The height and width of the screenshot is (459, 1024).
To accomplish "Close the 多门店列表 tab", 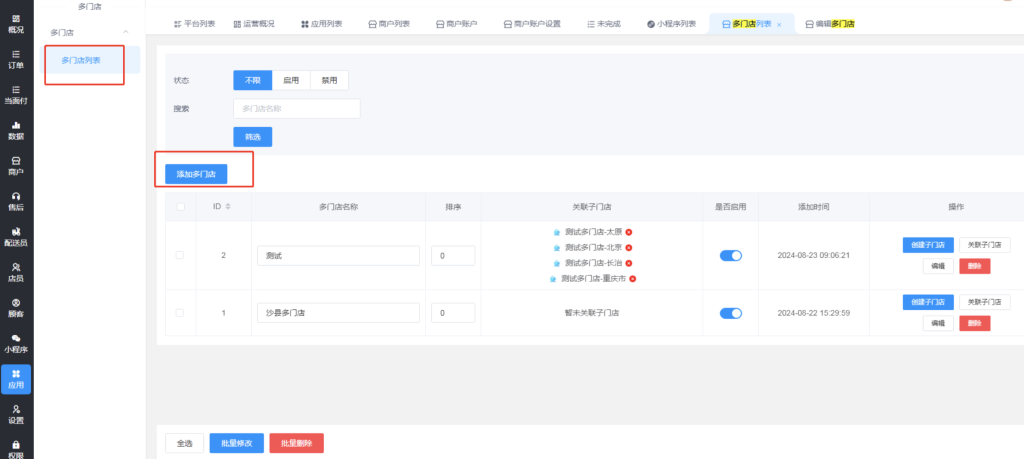I will (x=779, y=23).
